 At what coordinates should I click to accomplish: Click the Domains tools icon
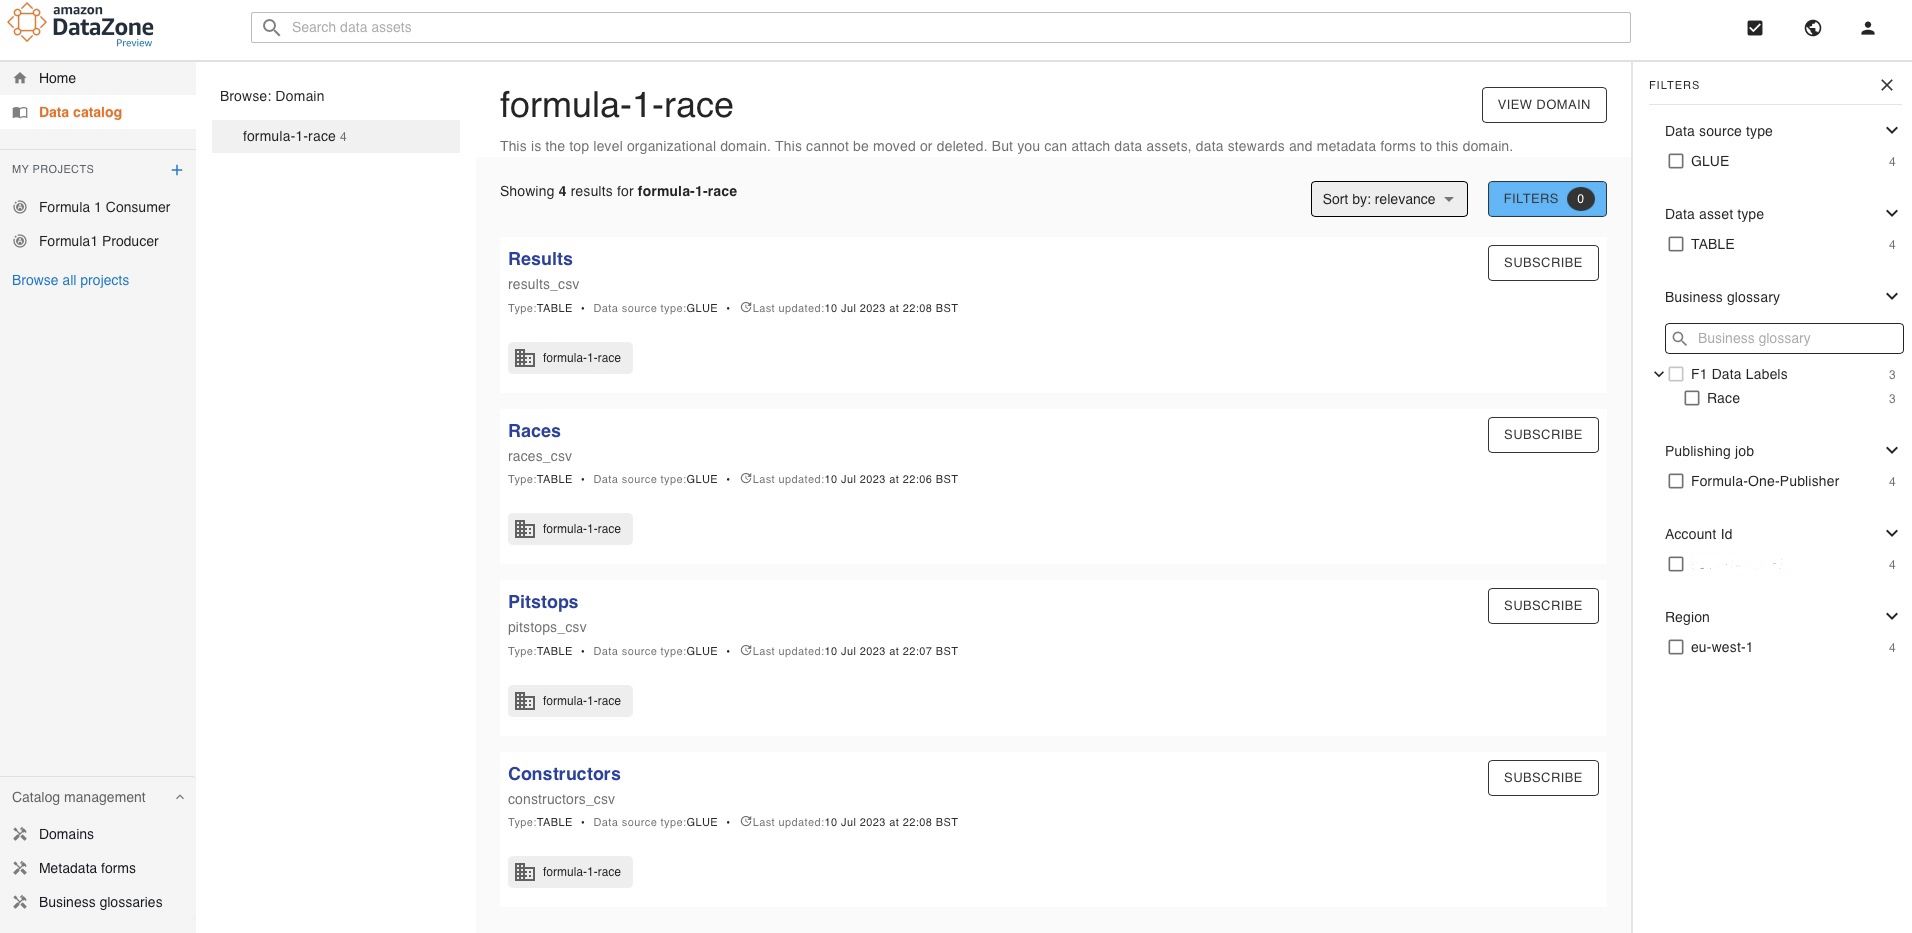coord(20,834)
